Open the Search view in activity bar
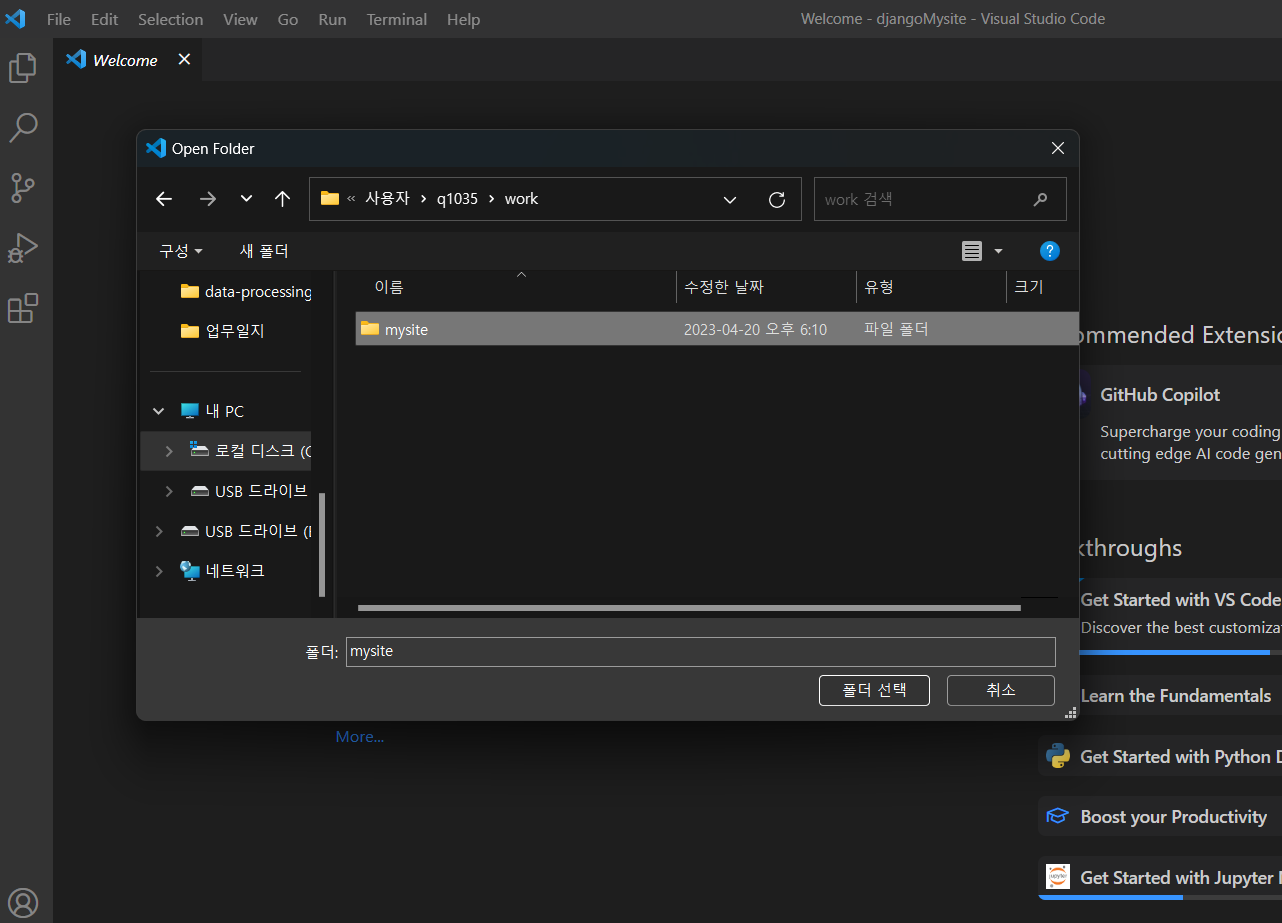This screenshot has height=923, width=1282. point(22,127)
